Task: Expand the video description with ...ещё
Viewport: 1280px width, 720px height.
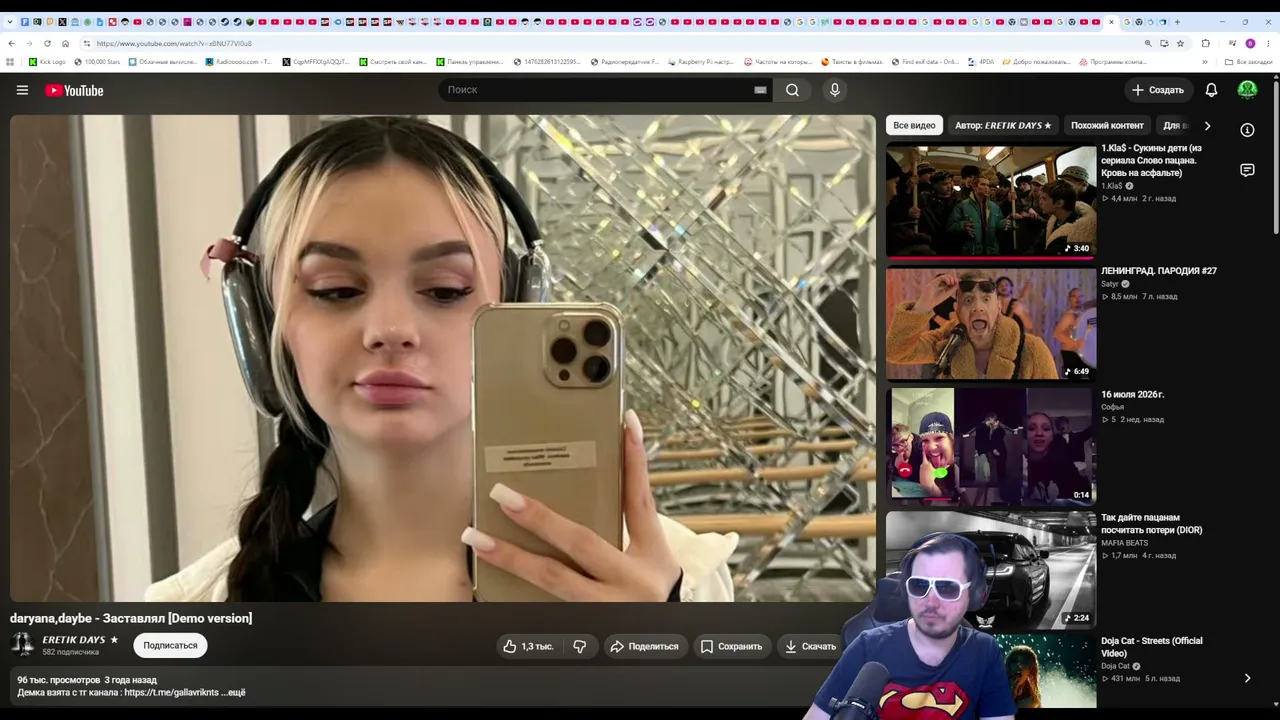Action: click(x=232, y=692)
